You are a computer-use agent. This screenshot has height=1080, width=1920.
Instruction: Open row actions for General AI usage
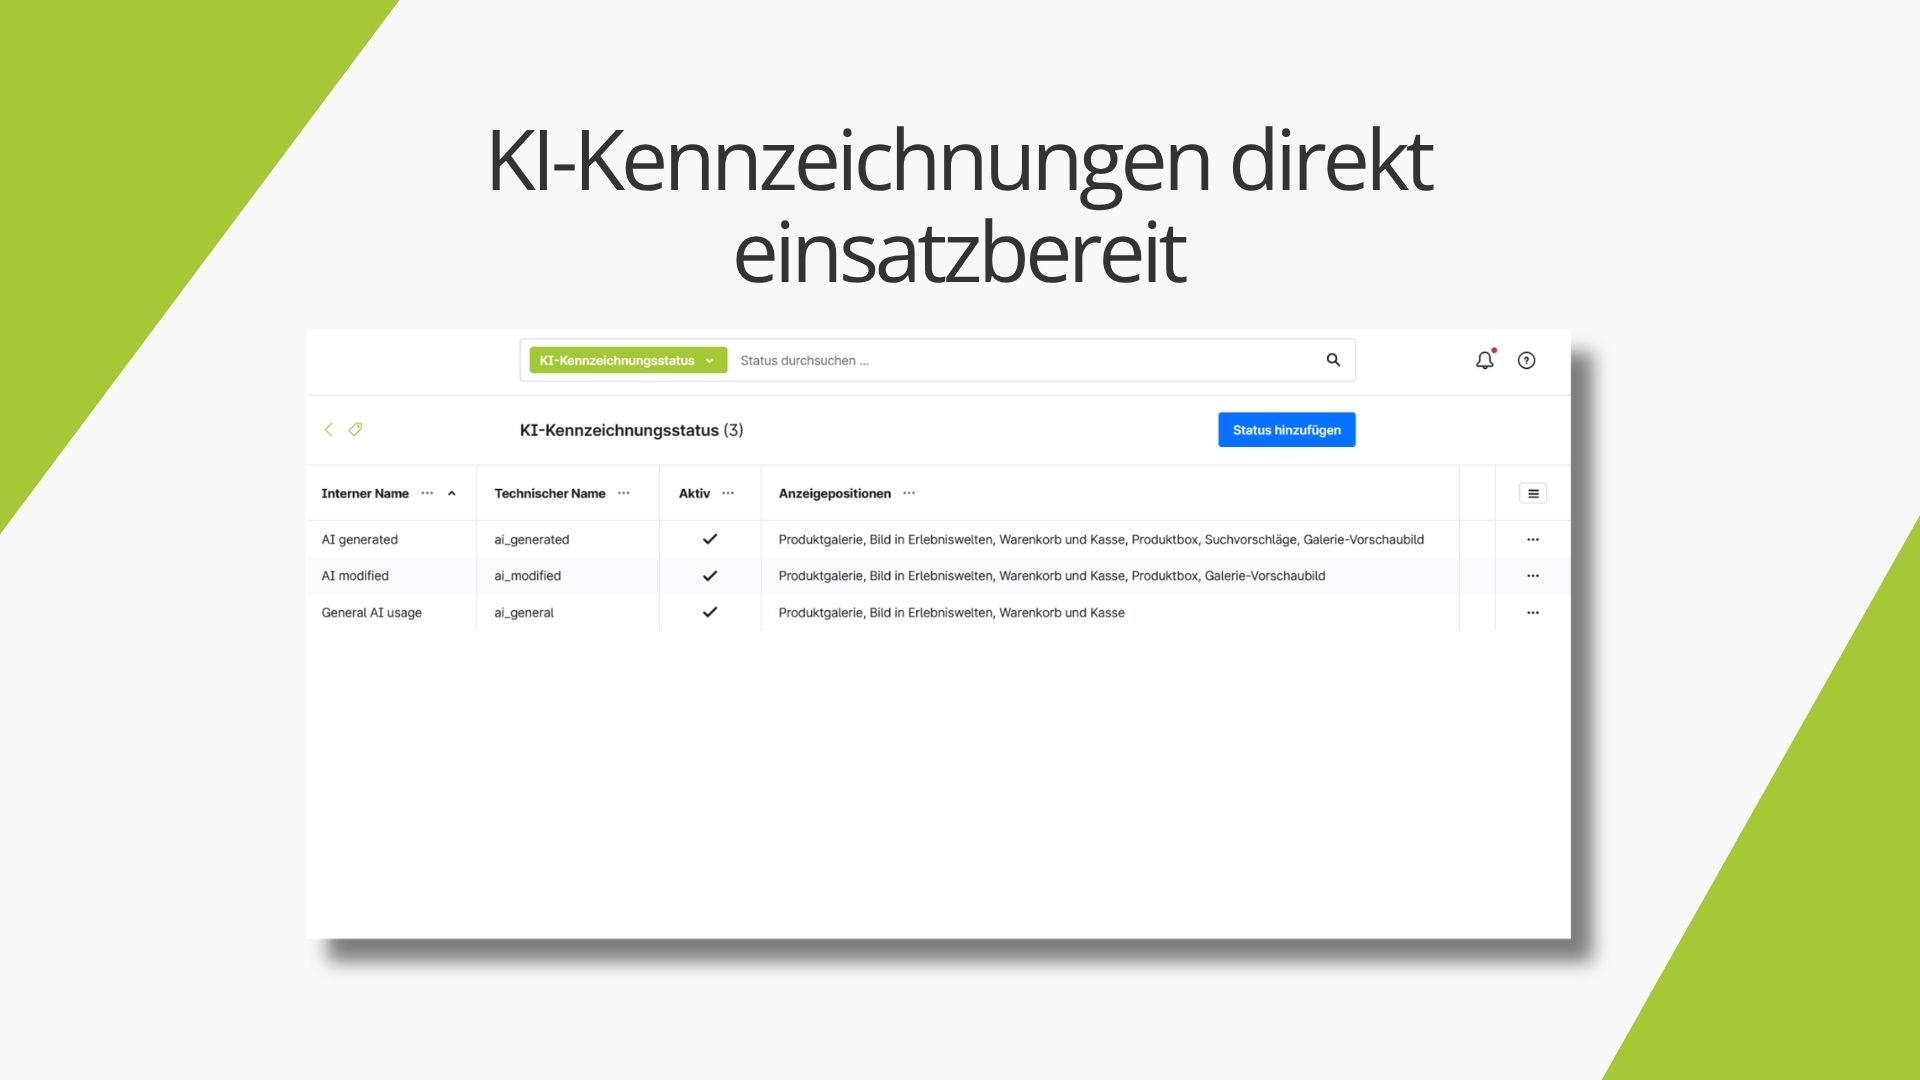(1533, 613)
